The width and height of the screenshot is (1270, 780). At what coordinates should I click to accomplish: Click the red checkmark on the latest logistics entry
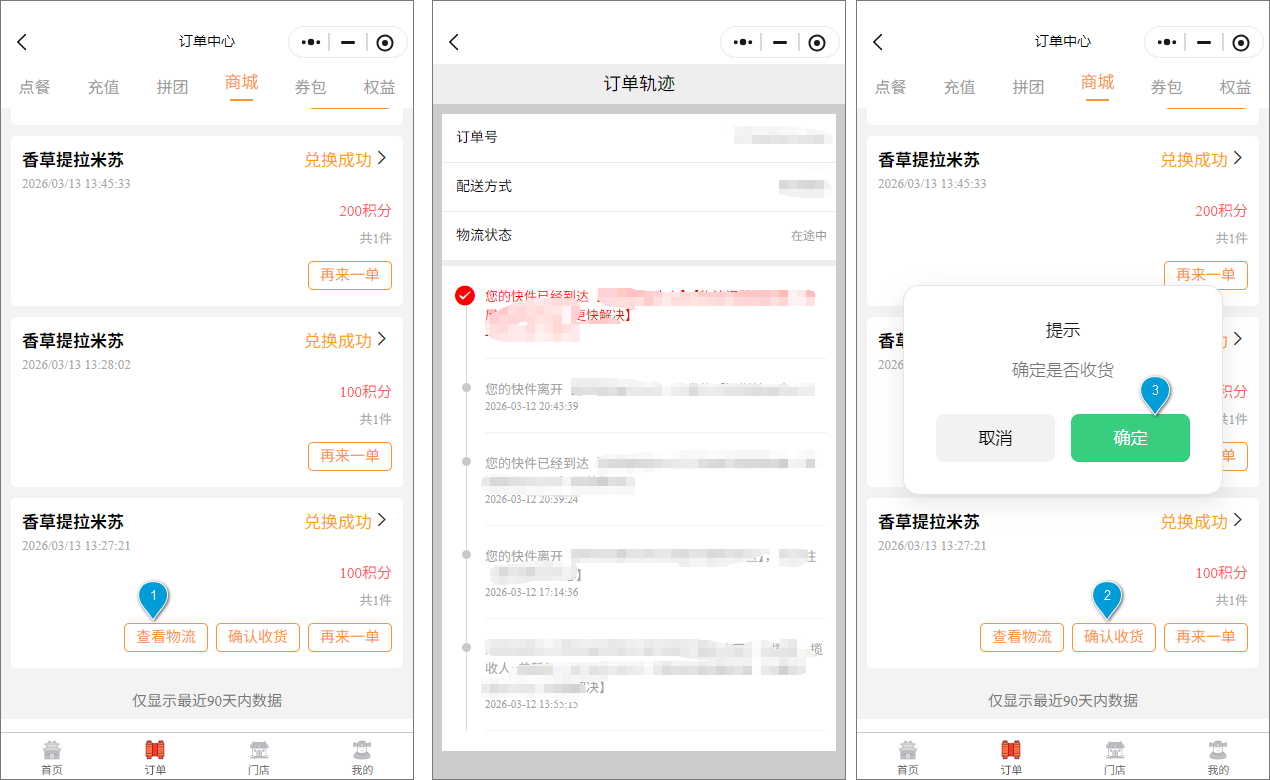[465, 295]
